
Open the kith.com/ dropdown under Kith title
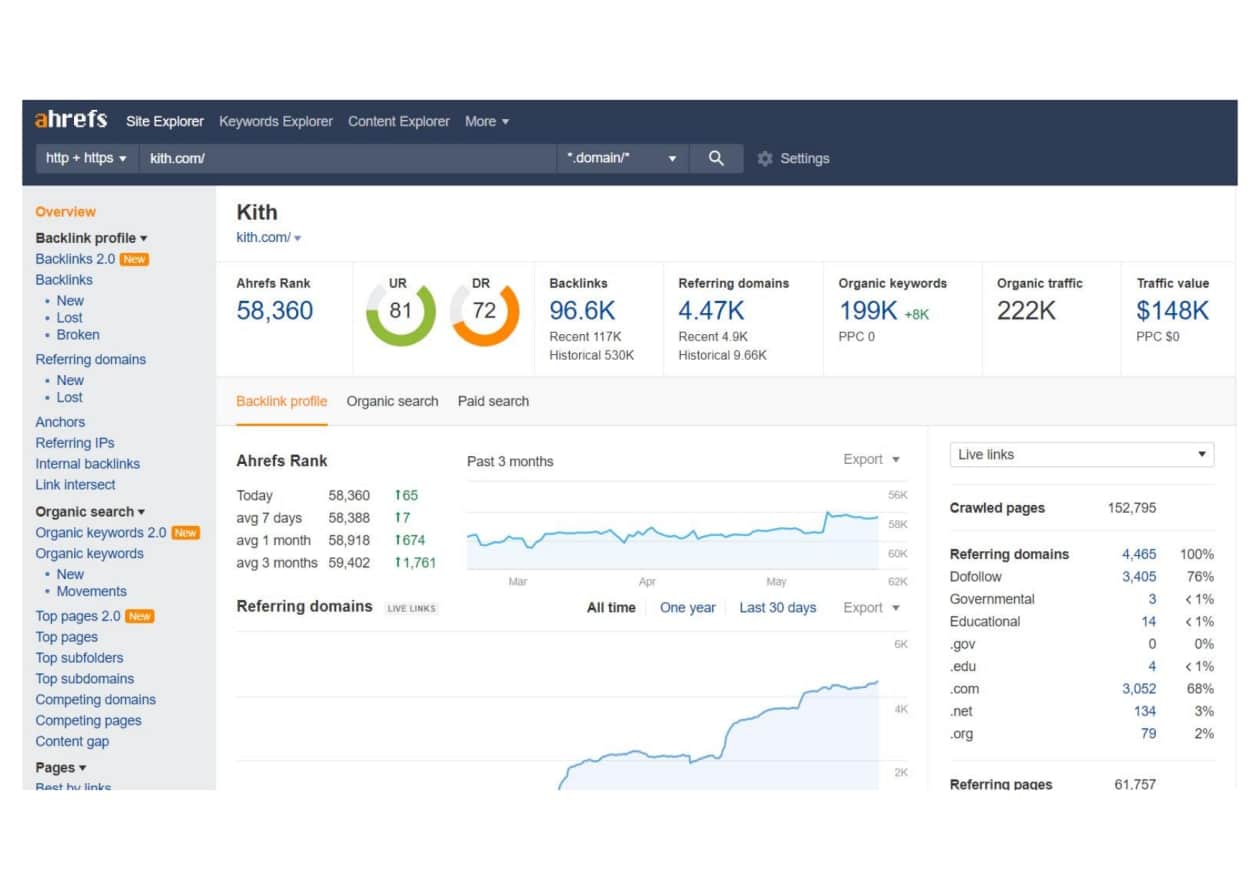[x=269, y=237]
